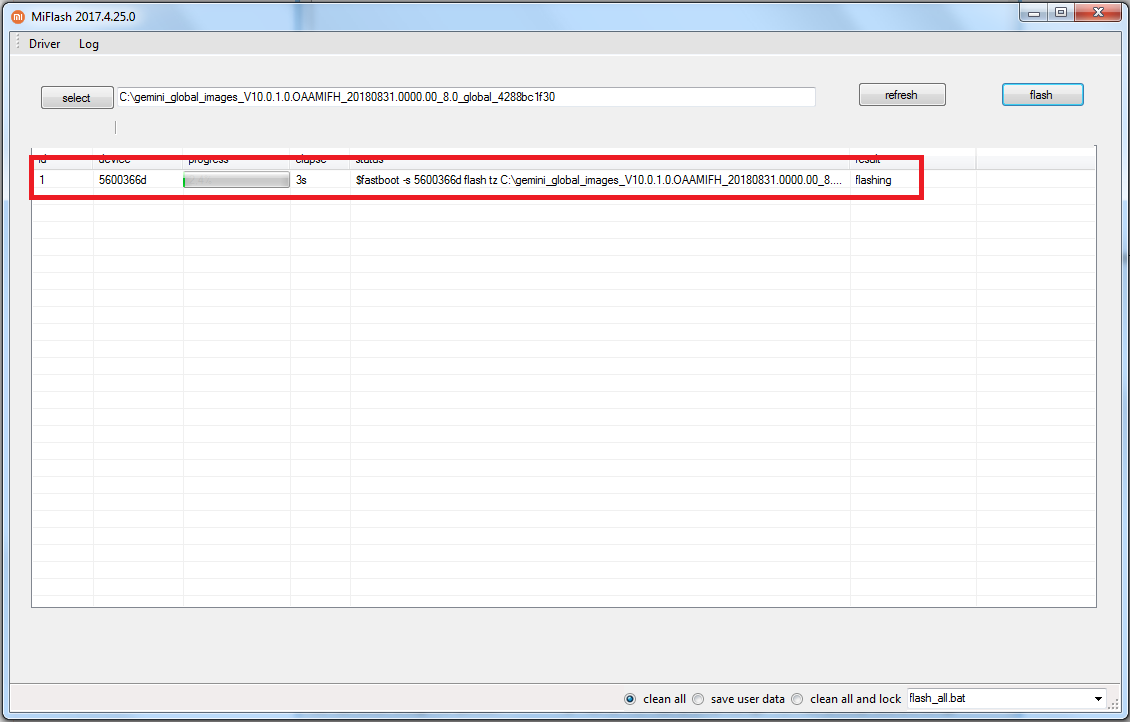
Task: Click the MiFlash orange logo icon
Action: pos(18,17)
